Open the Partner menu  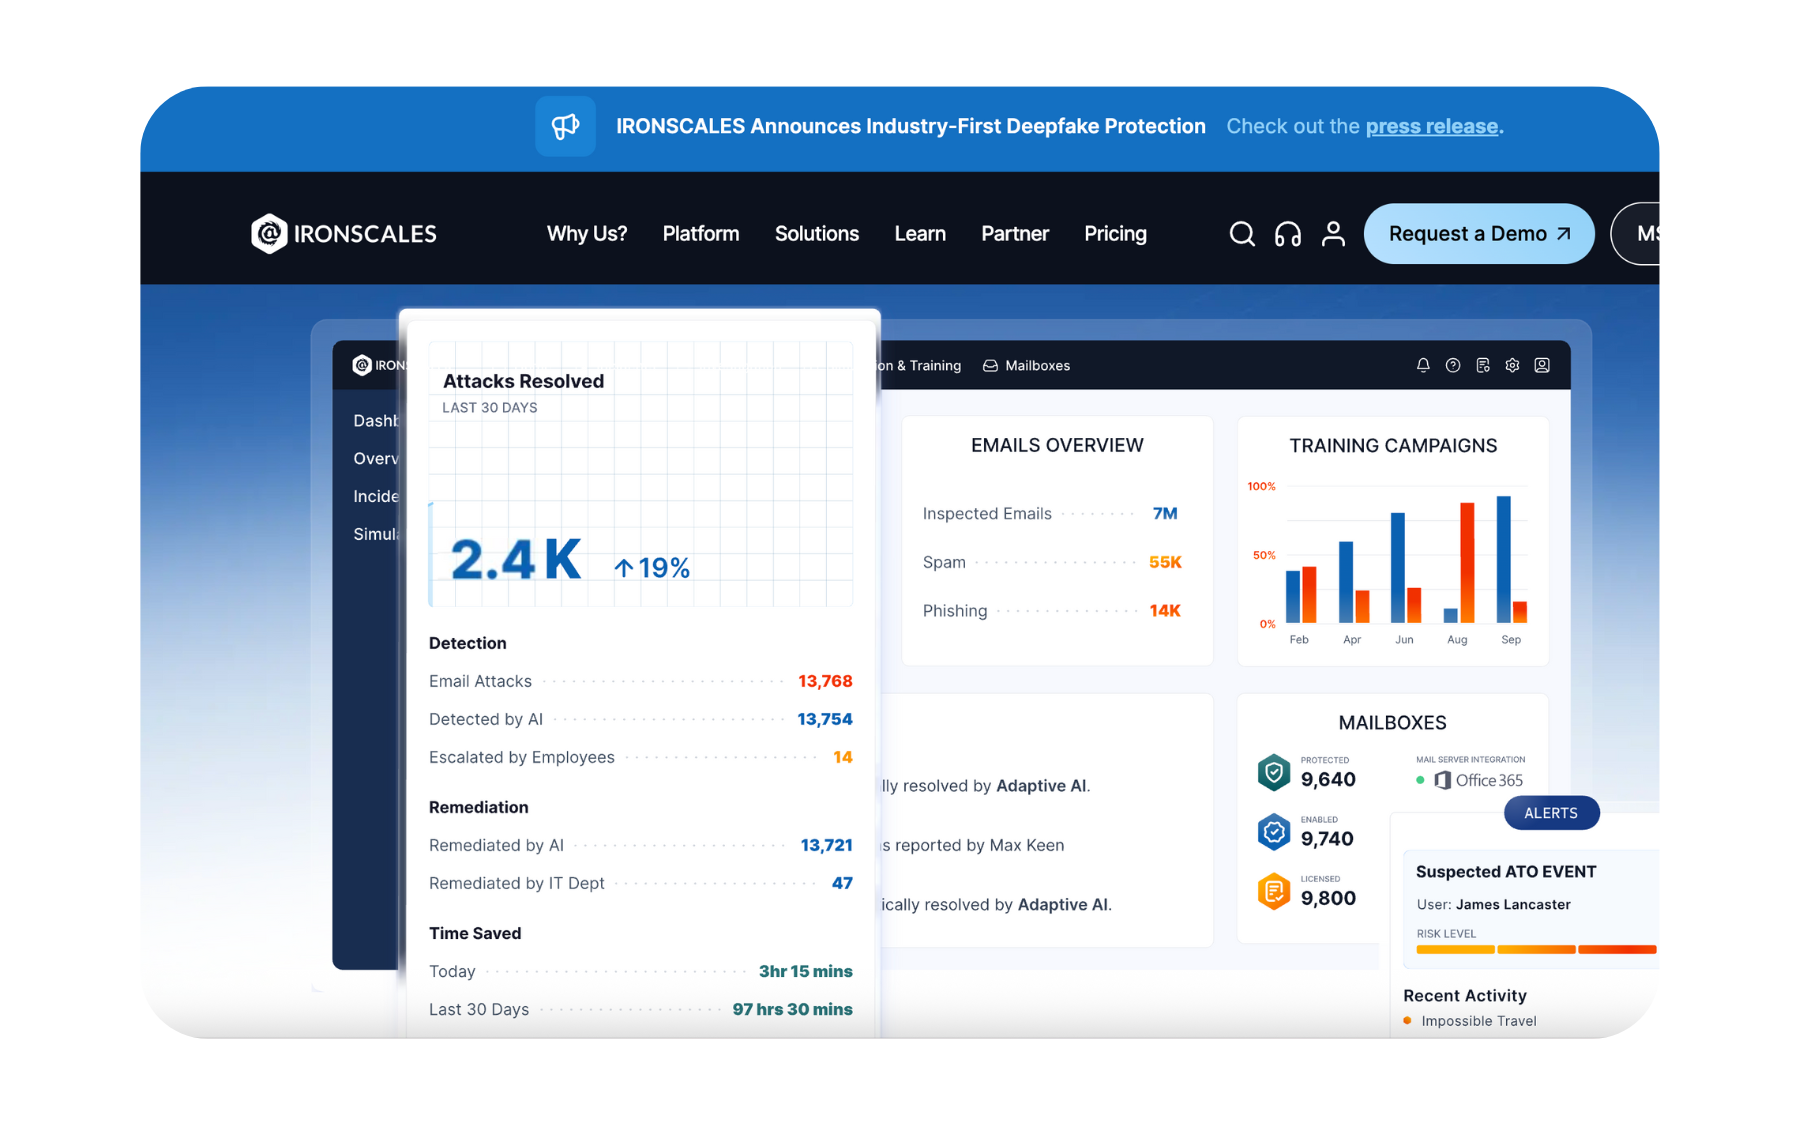coord(1014,233)
